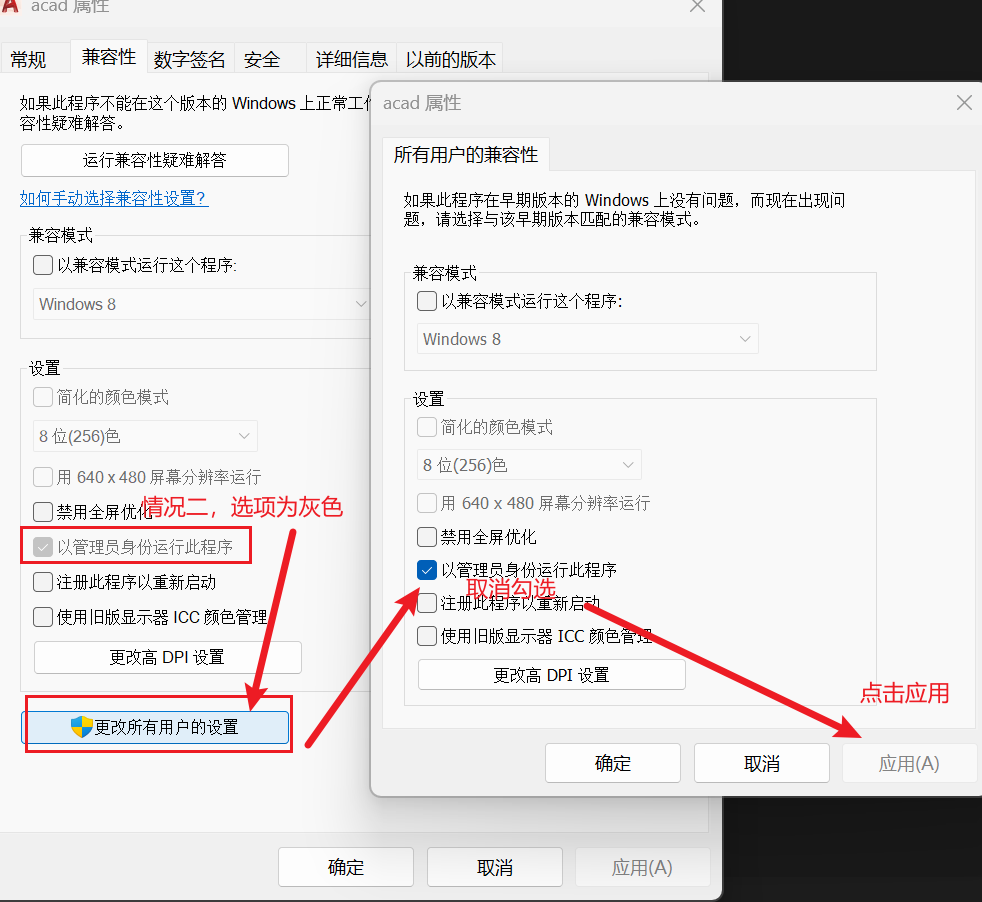
Task: Switch to the 常规 tab
Action: [x=29, y=60]
